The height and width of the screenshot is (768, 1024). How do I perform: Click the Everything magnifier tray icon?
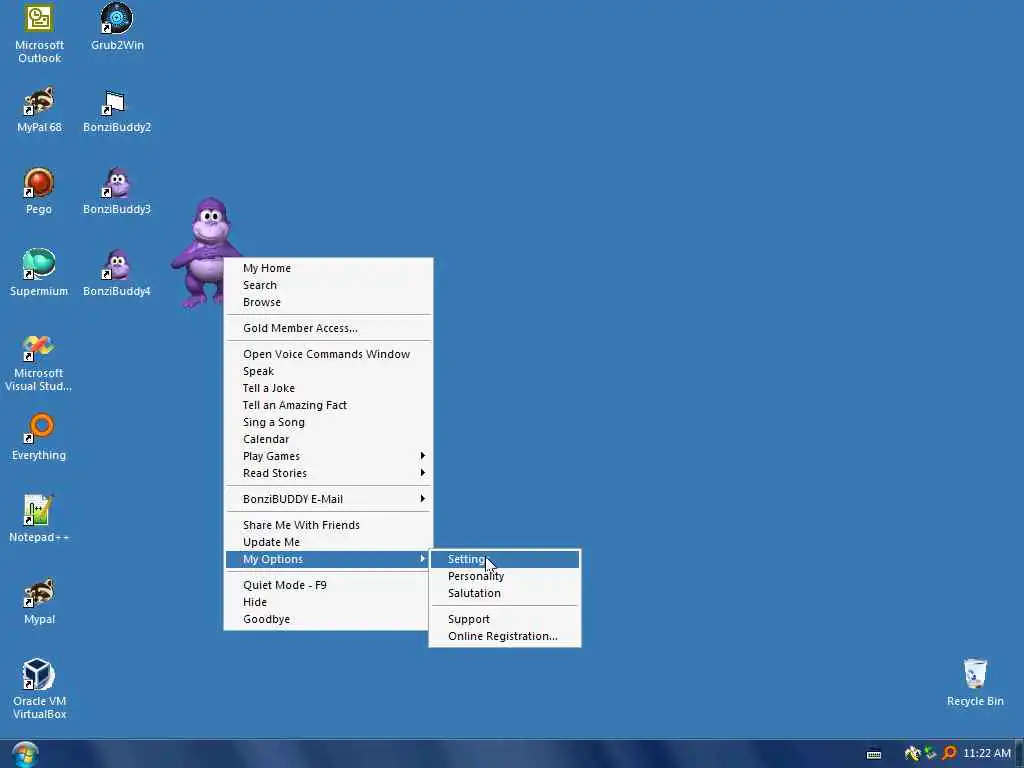950,754
